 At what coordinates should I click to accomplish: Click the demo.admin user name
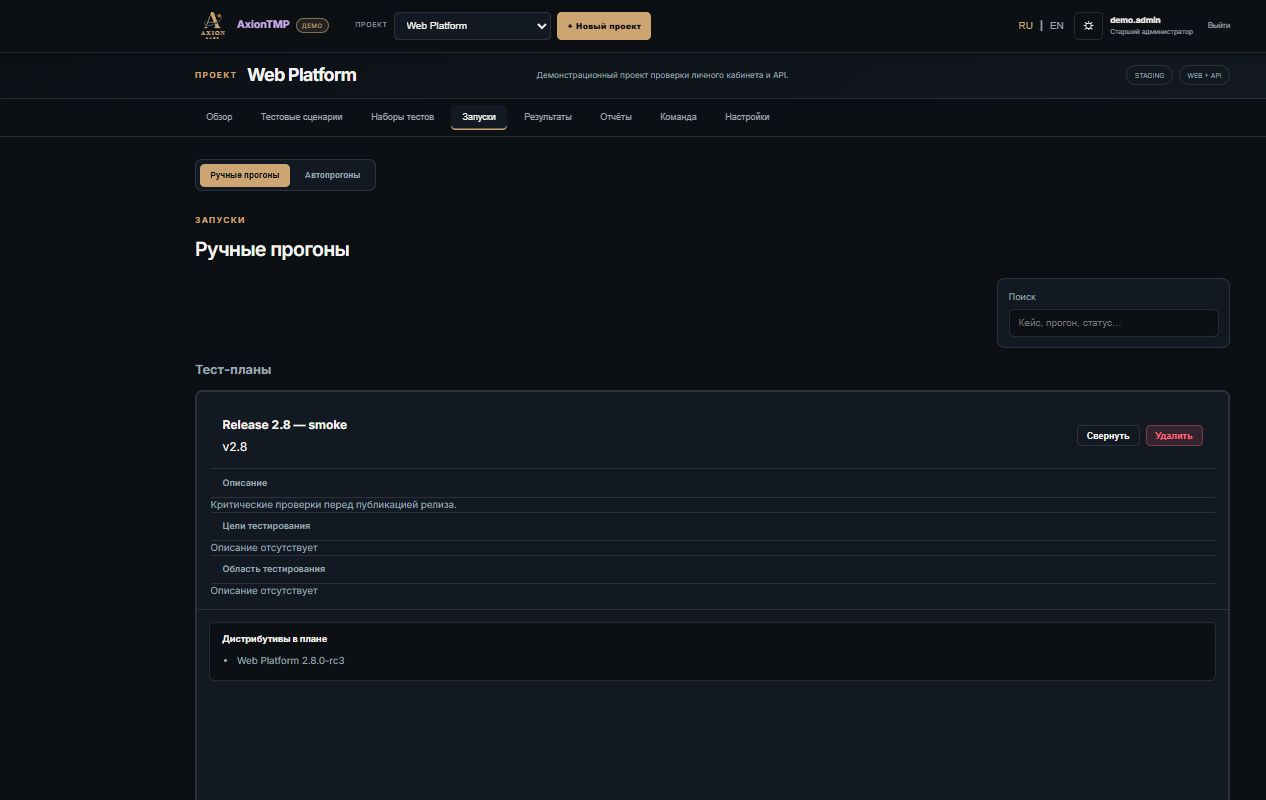(x=1135, y=20)
